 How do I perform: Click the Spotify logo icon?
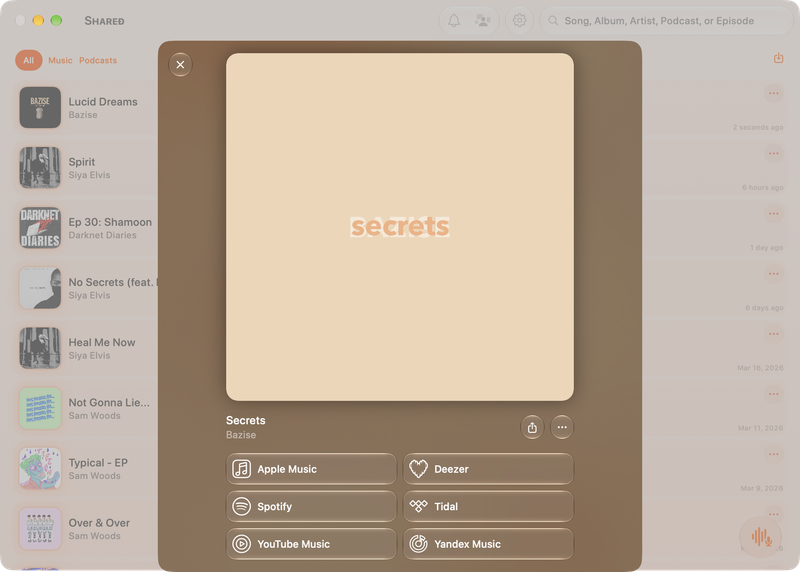tap(242, 507)
